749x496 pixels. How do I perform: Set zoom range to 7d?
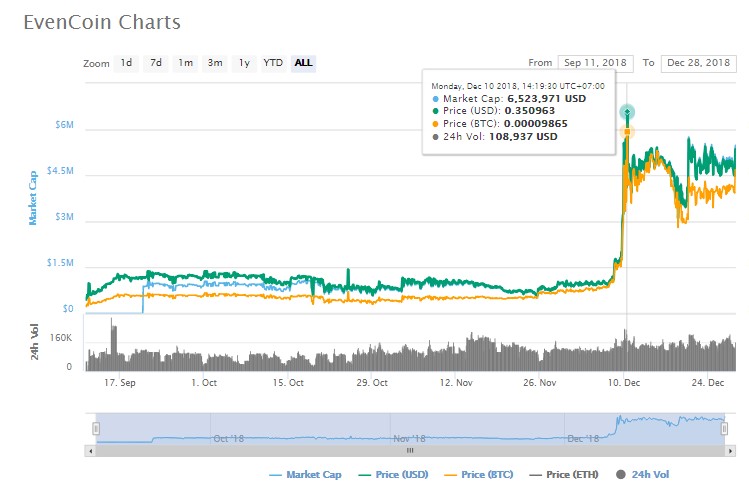pos(156,63)
